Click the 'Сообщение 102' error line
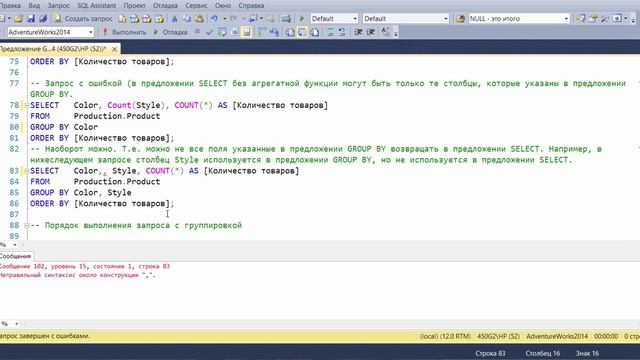 click(84, 266)
